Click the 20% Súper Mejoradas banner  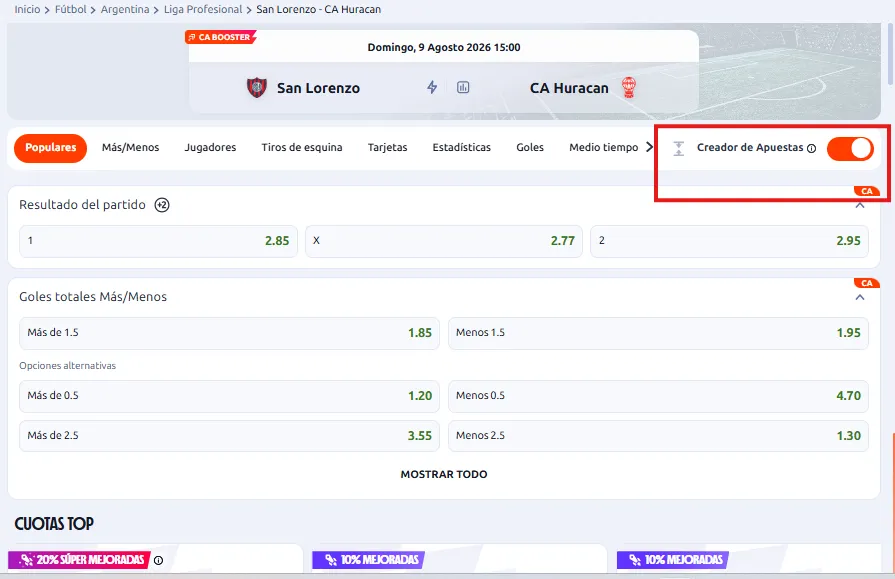[x=79, y=560]
